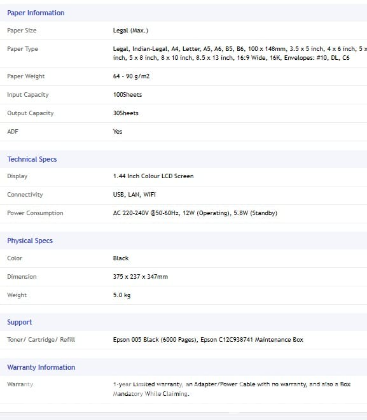Click the '1-year Limited warranty' description text
The height and width of the screenshot is (420, 367).
click(232, 389)
